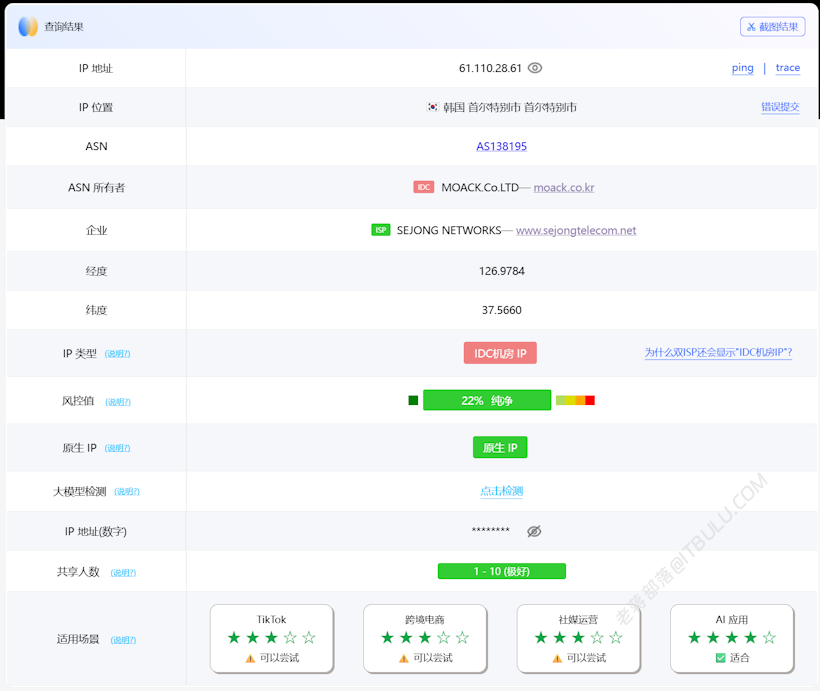Click the IP address 61.110.28.61 text
Screen dimensions: 820x691
(490, 69)
